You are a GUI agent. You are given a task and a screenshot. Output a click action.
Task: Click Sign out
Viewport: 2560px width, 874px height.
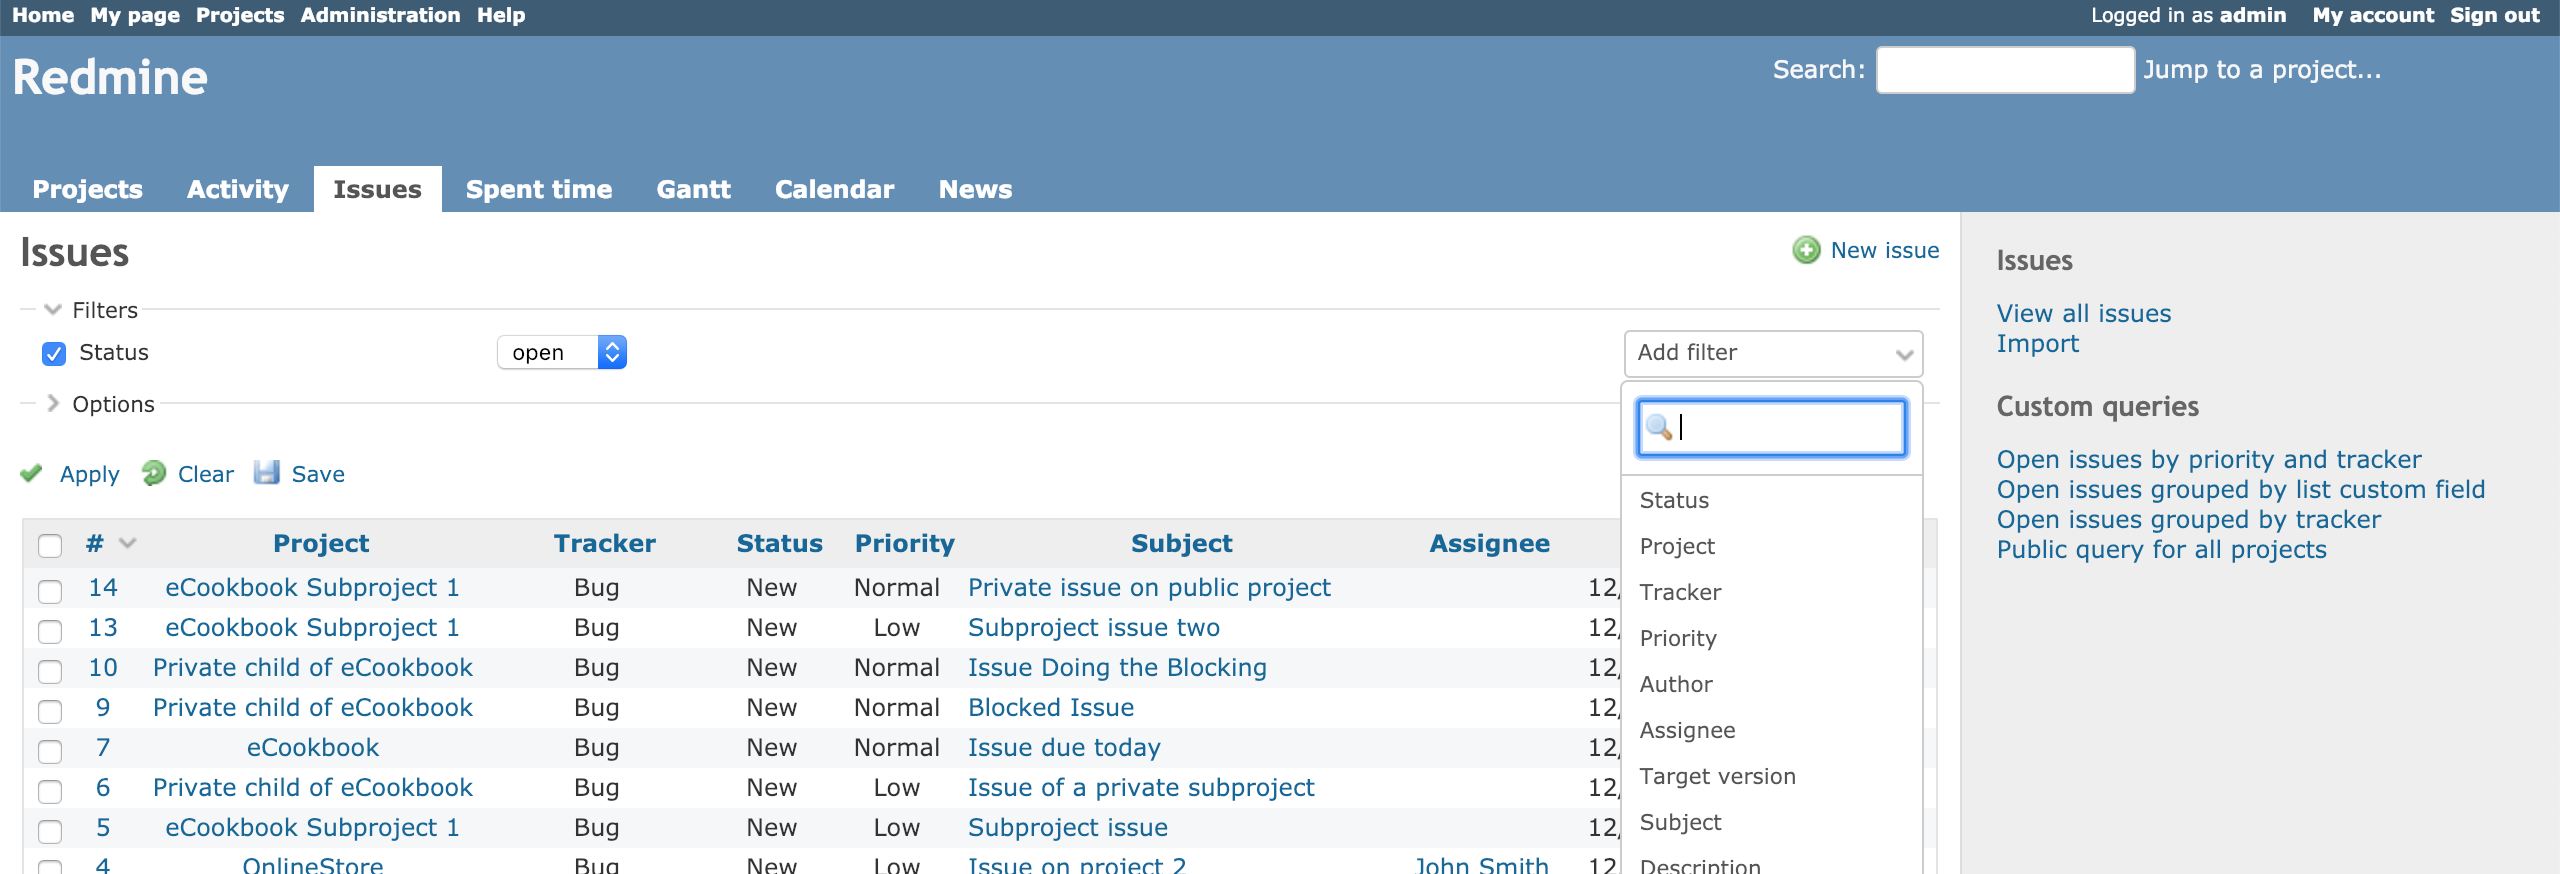pyautogui.click(x=2494, y=15)
